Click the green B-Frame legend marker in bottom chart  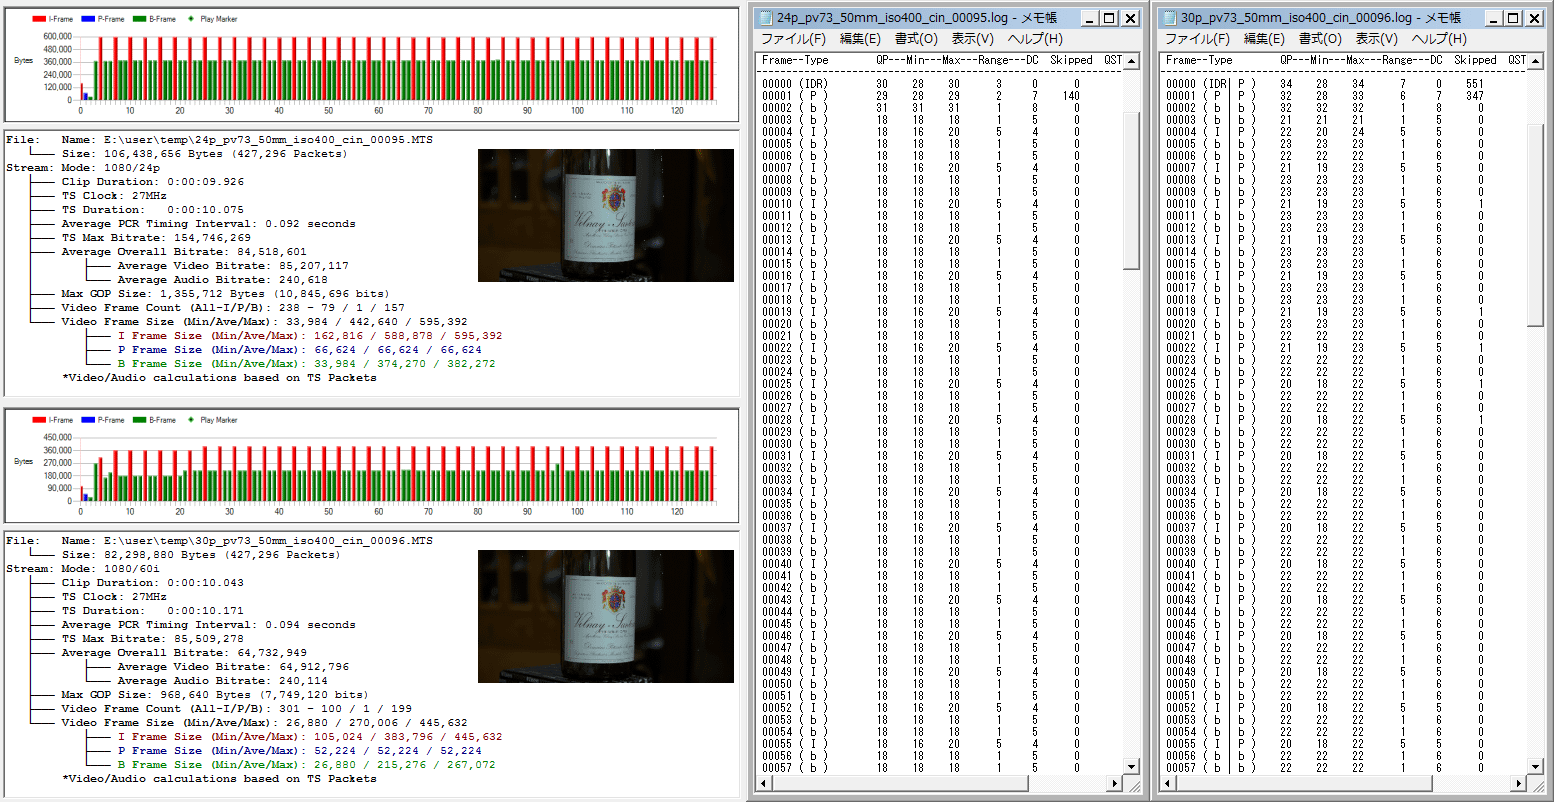tap(139, 420)
